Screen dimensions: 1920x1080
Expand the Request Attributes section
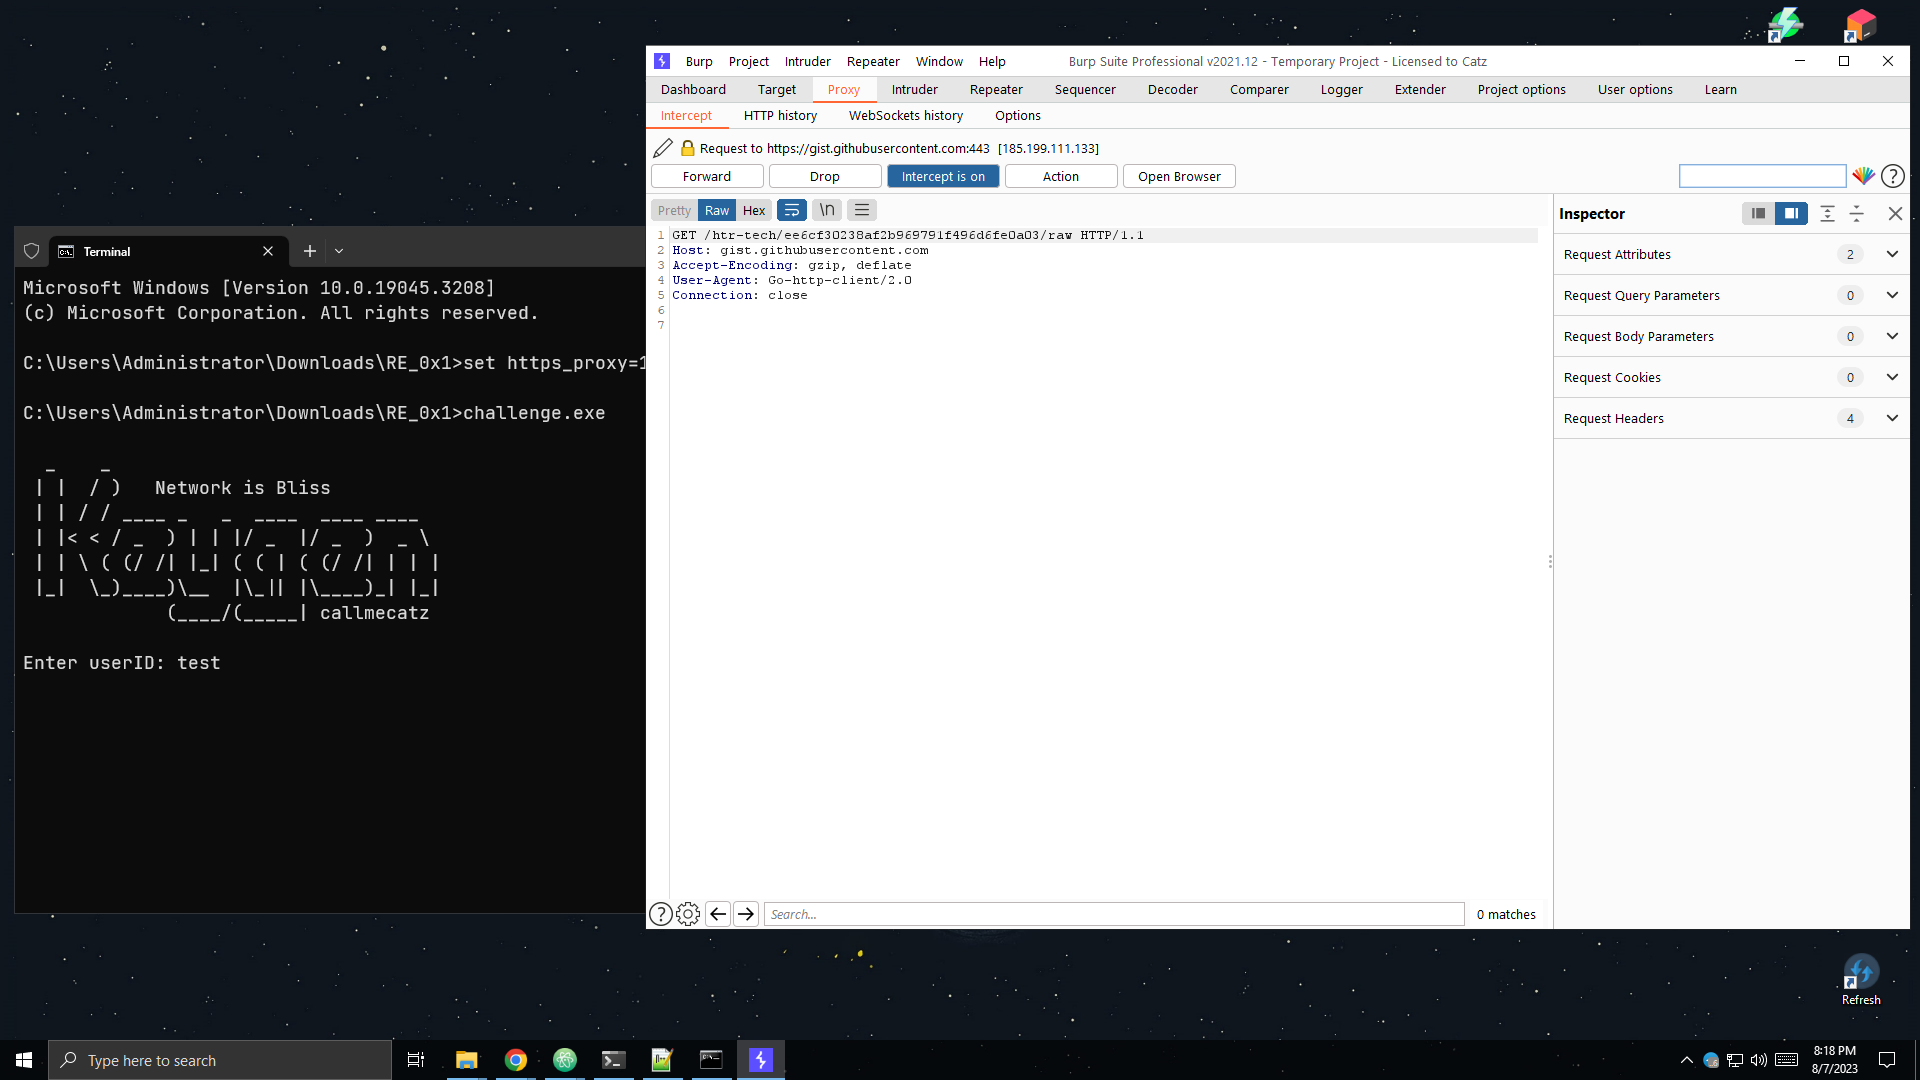1892,254
